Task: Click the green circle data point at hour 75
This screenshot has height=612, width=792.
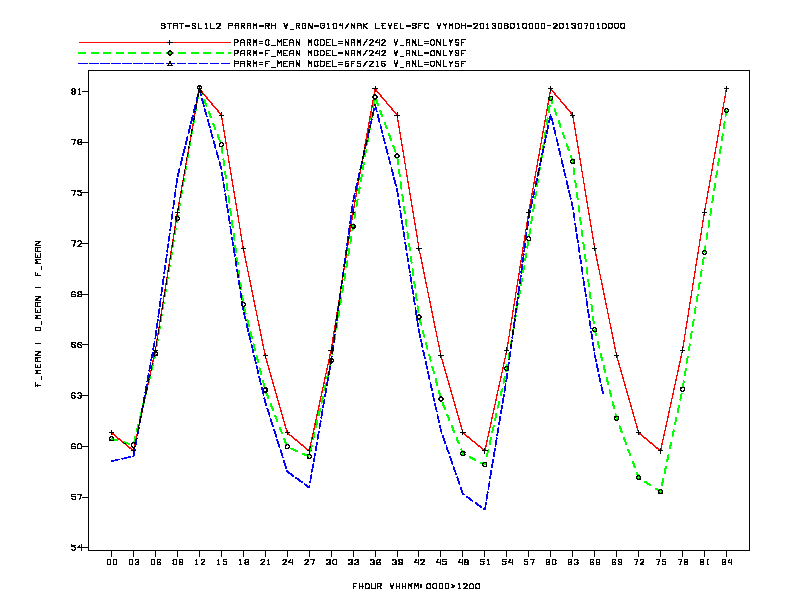Action: pyautogui.click(x=661, y=492)
